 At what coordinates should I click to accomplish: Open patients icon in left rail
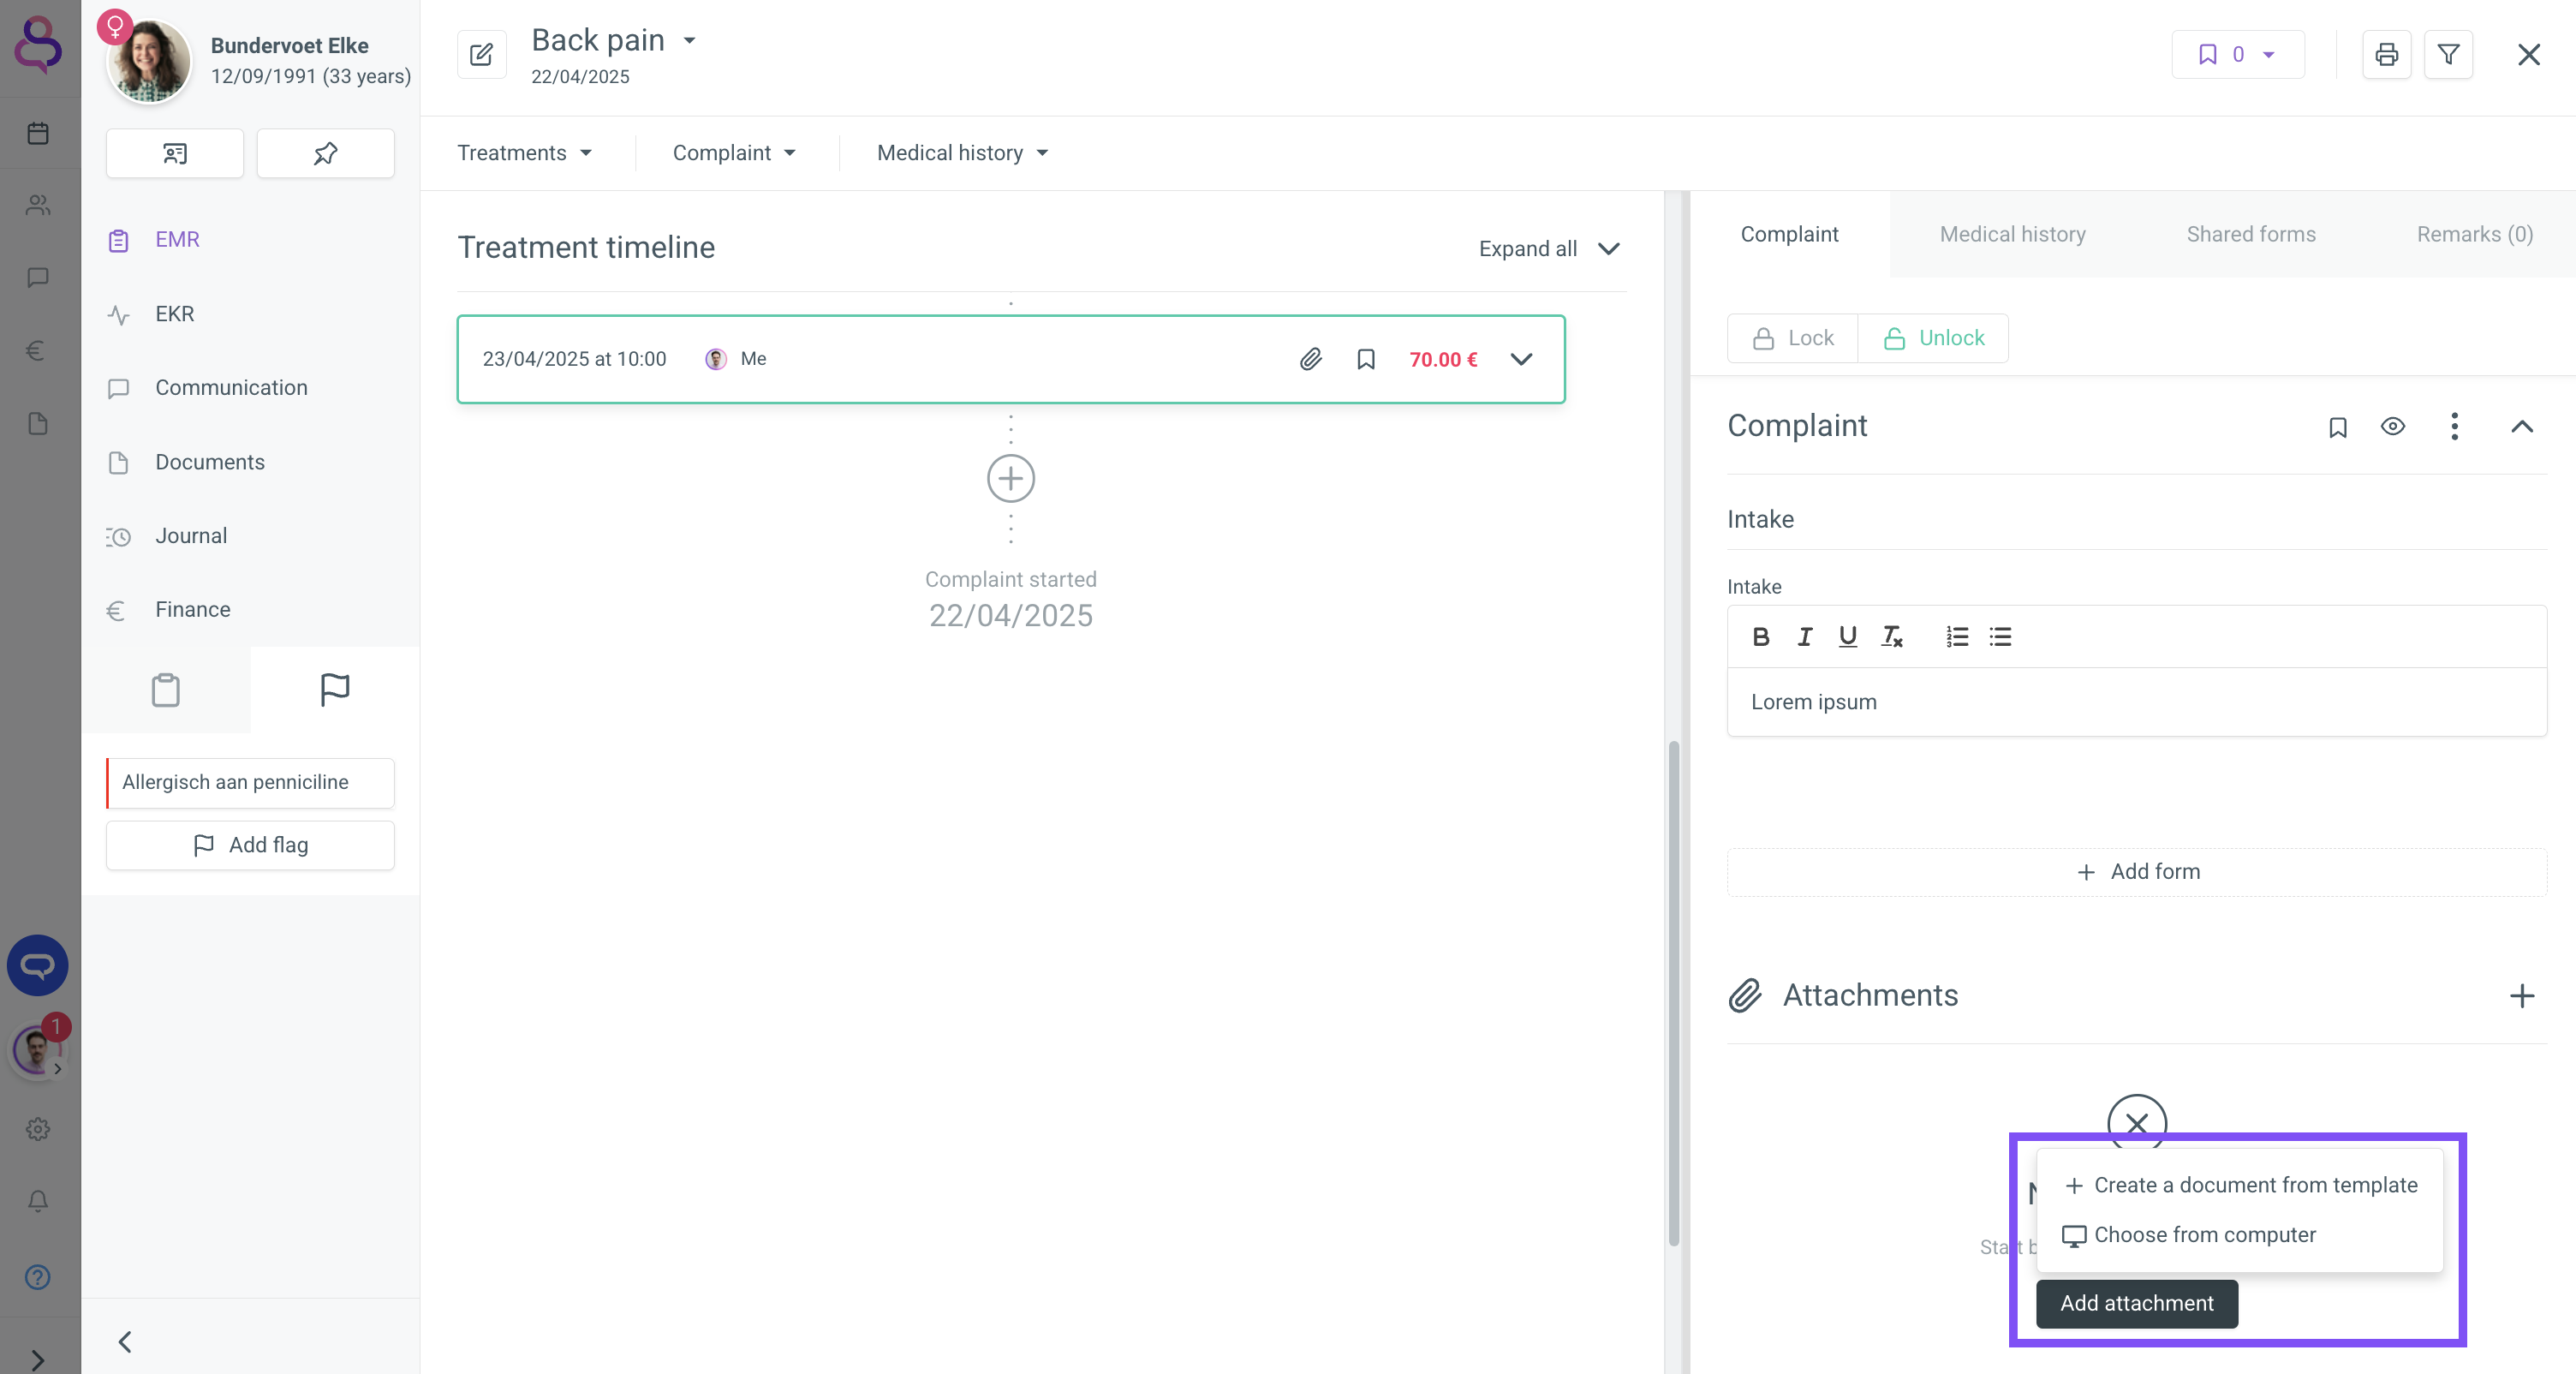[38, 205]
